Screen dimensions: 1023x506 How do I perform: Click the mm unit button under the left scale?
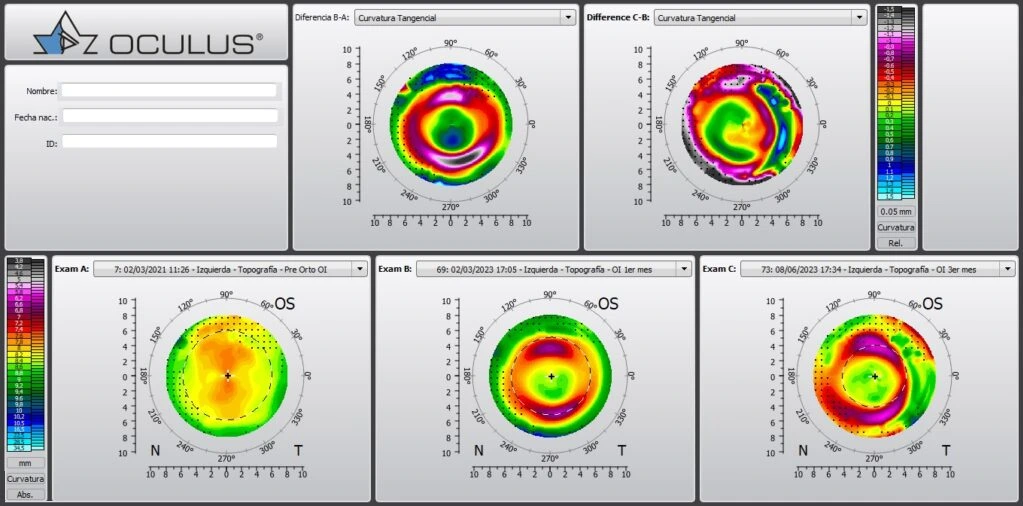(x=25, y=464)
